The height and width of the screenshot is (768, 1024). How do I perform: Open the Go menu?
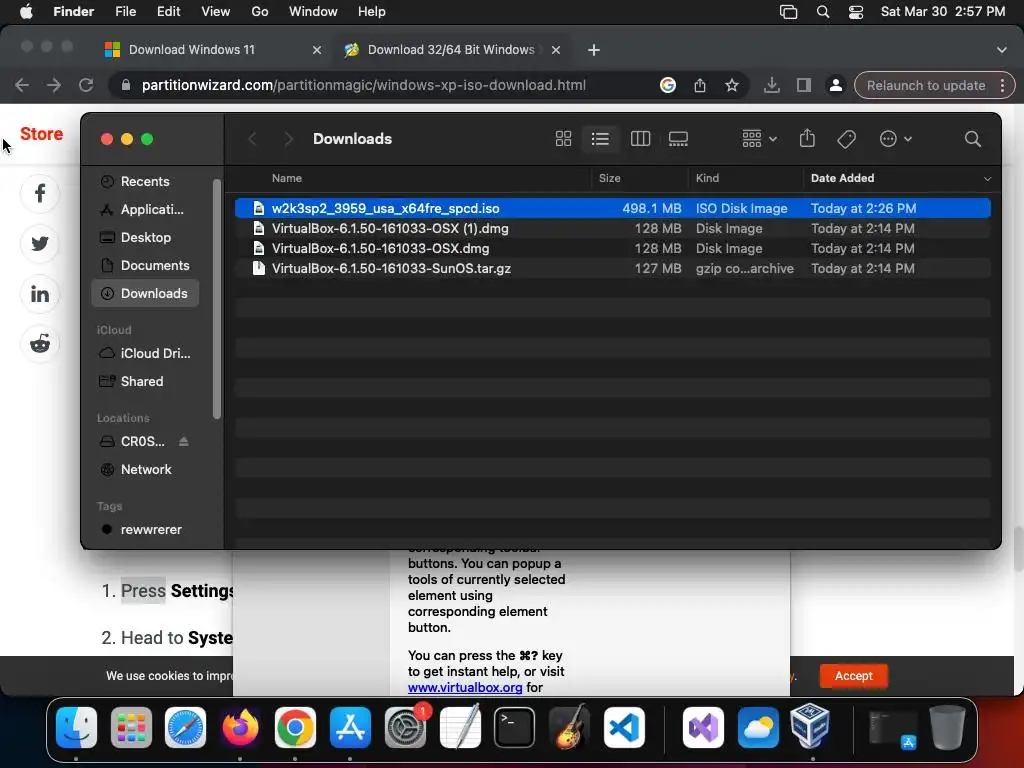260,12
